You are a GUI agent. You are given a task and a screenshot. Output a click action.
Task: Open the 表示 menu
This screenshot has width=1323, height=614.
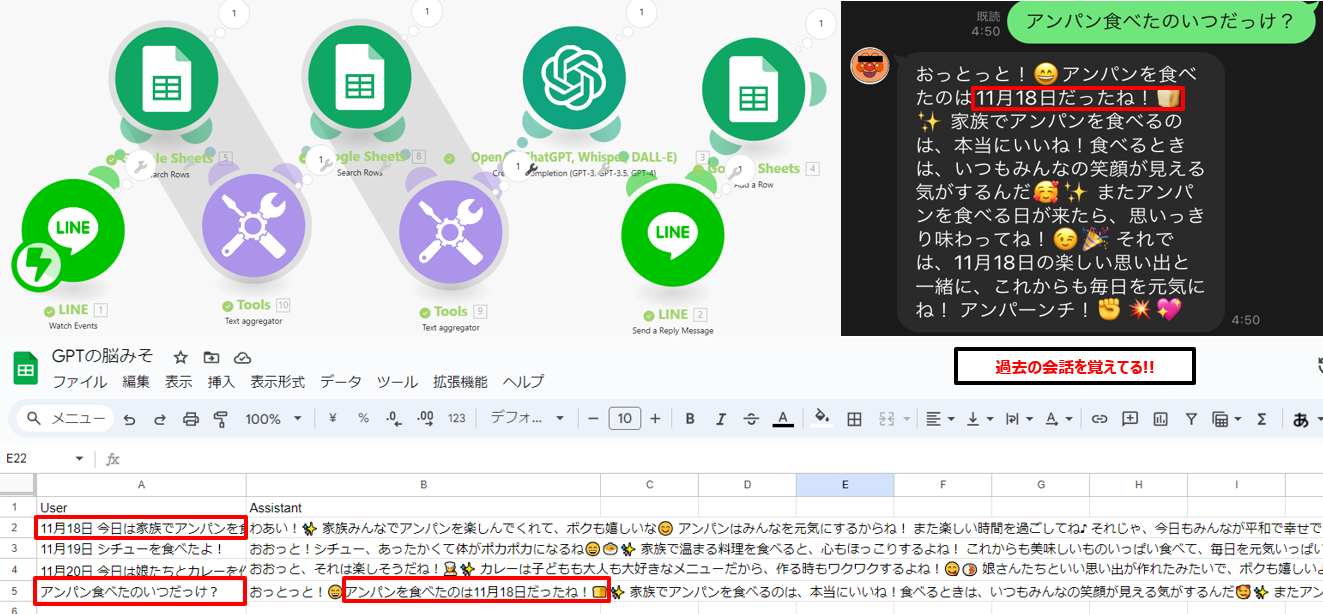(x=179, y=382)
